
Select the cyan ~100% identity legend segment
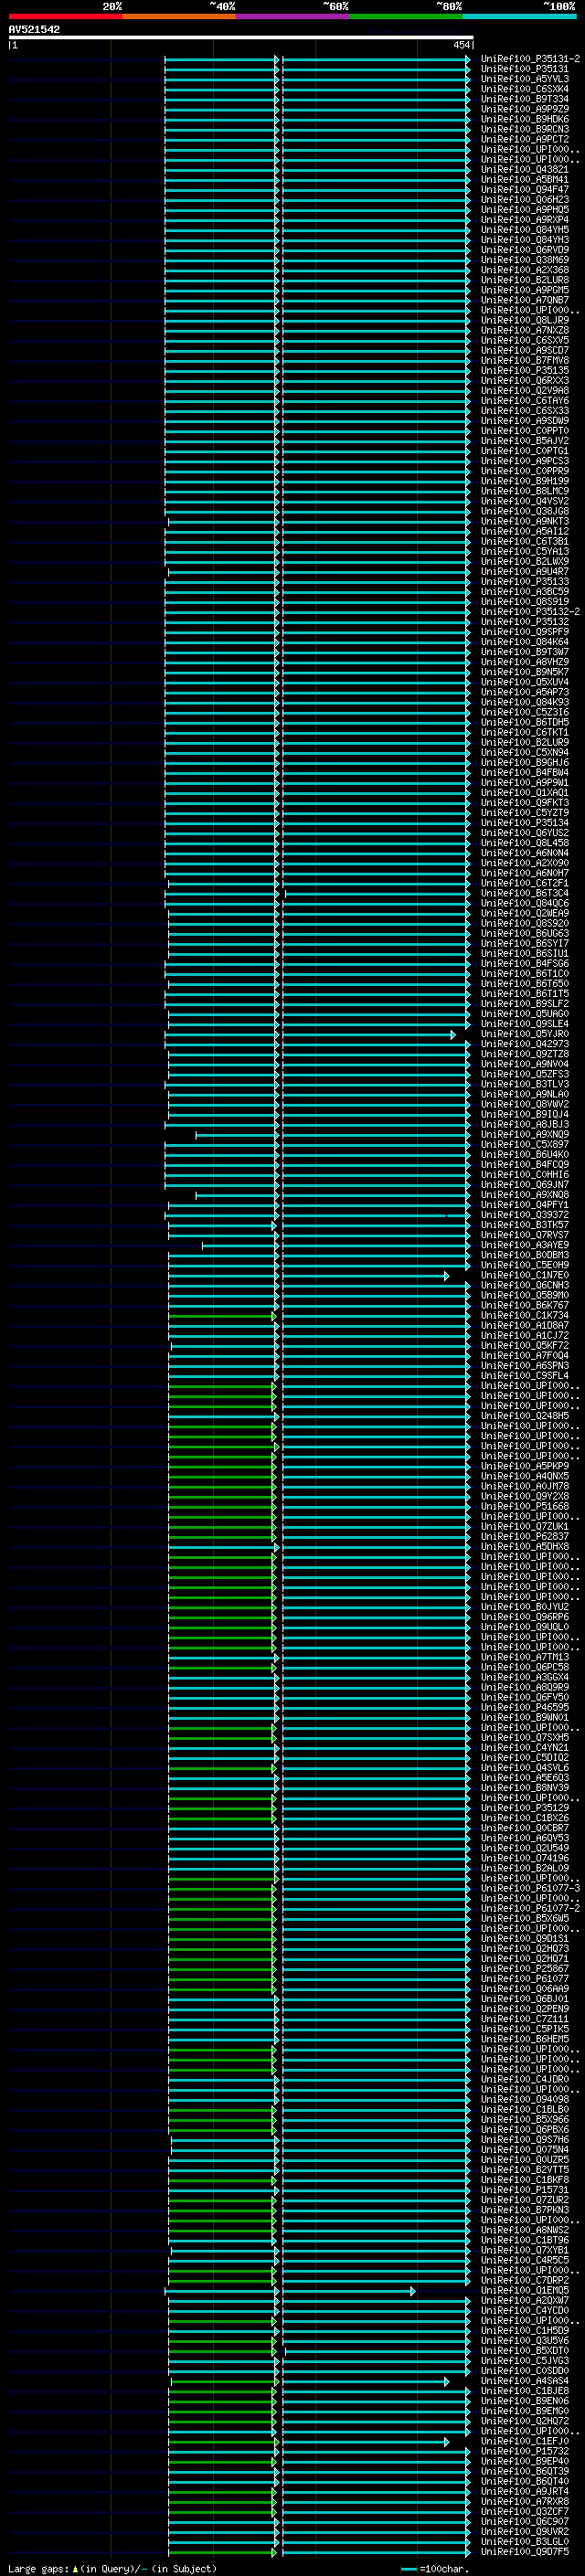click(x=520, y=16)
